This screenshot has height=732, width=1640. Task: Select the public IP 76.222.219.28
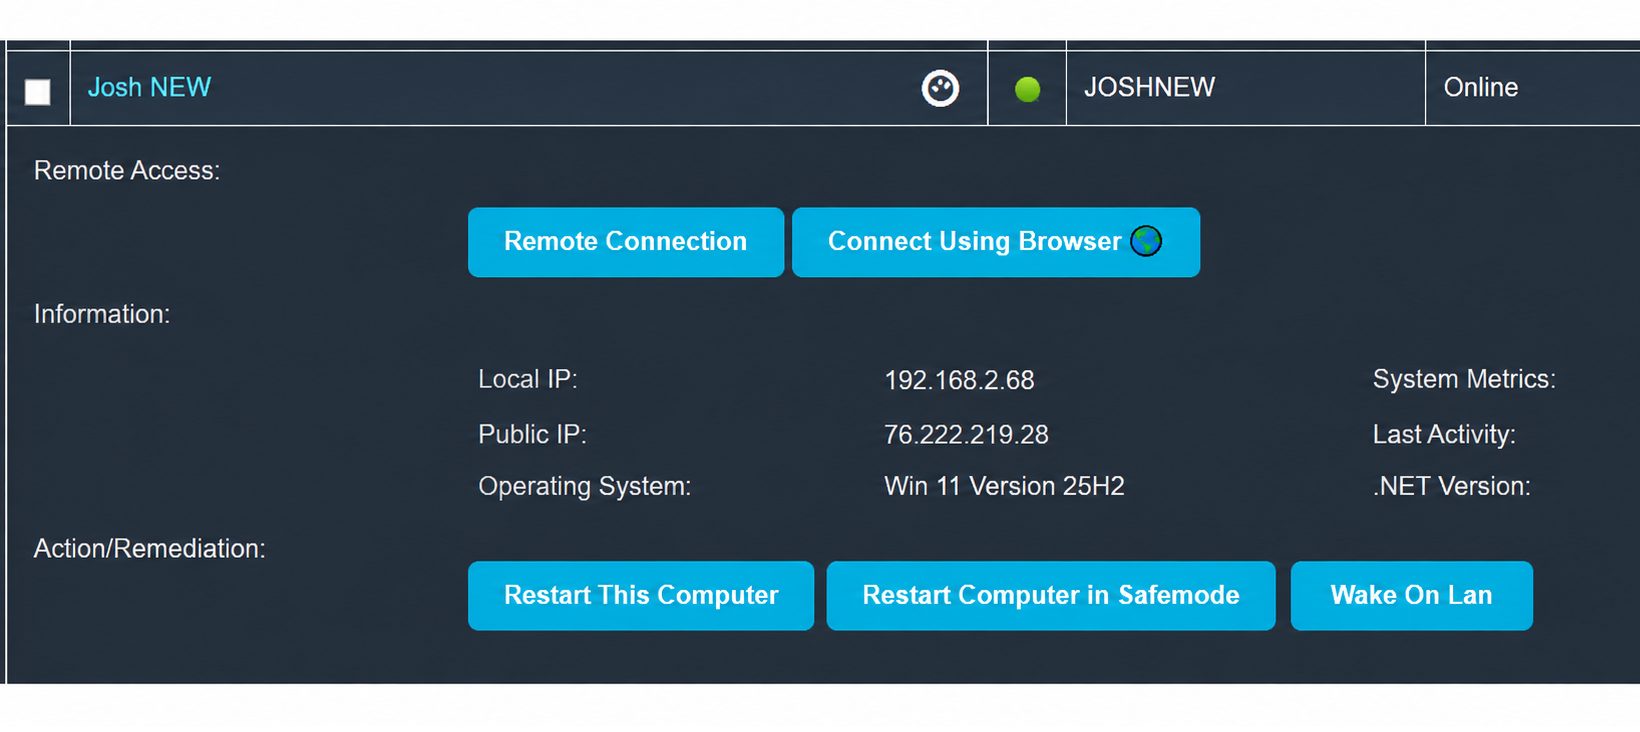tap(966, 434)
